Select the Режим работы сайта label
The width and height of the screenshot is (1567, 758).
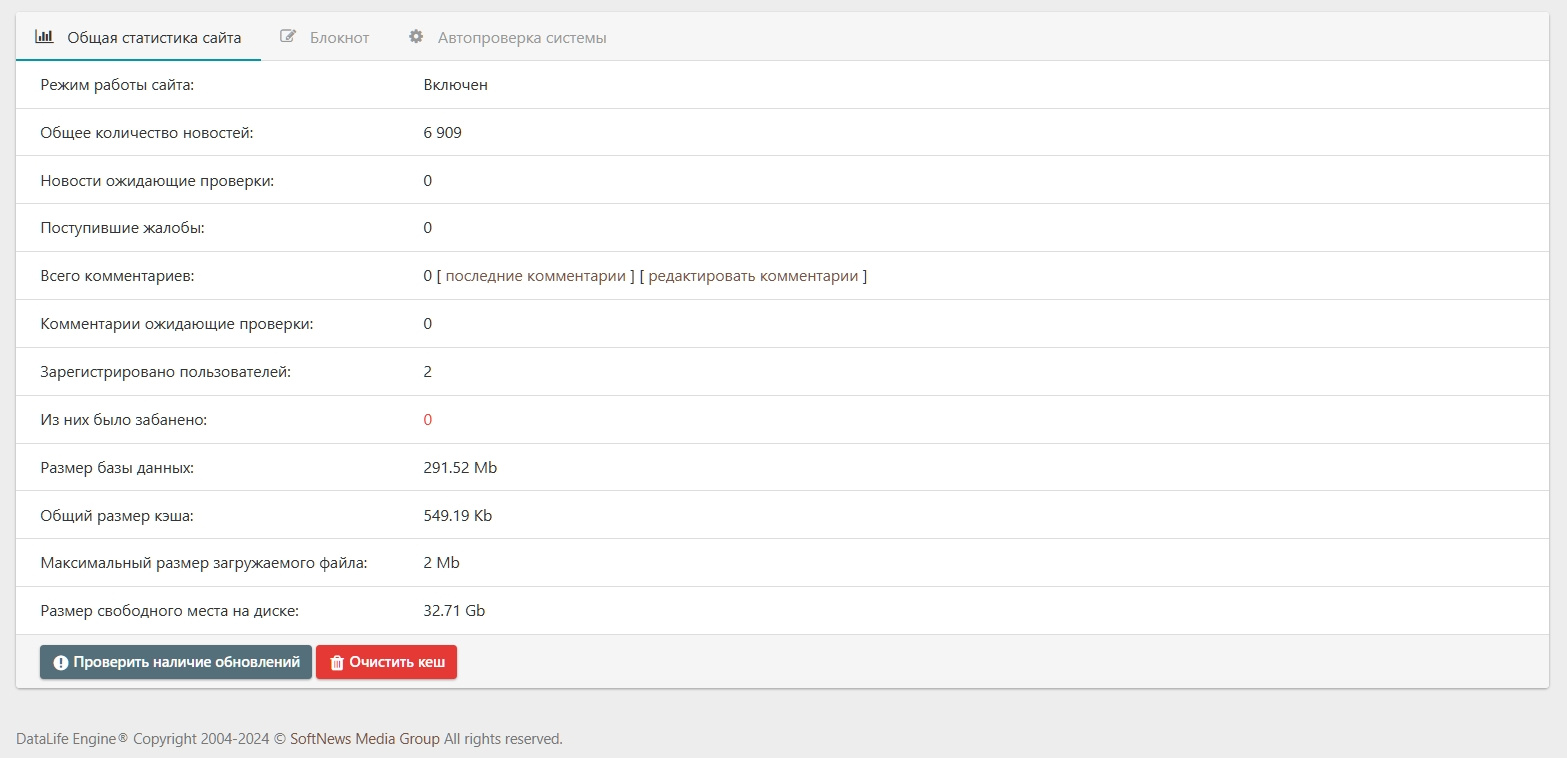coord(117,85)
